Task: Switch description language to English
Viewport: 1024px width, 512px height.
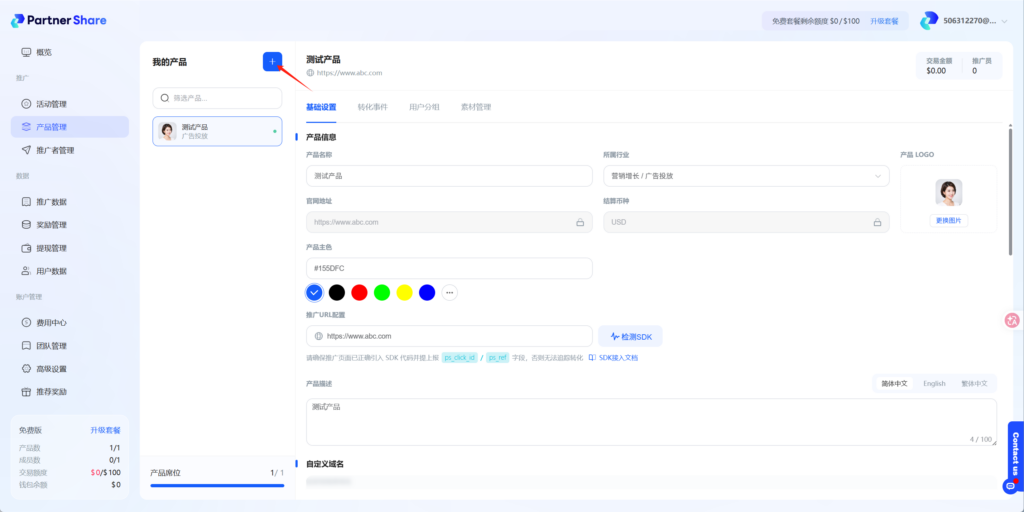Action: [934, 383]
